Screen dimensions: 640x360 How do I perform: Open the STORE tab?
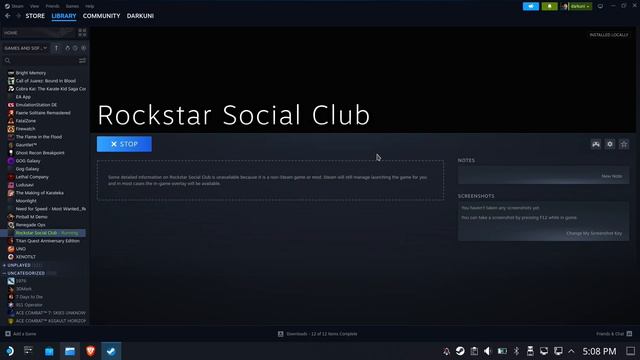[x=35, y=16]
